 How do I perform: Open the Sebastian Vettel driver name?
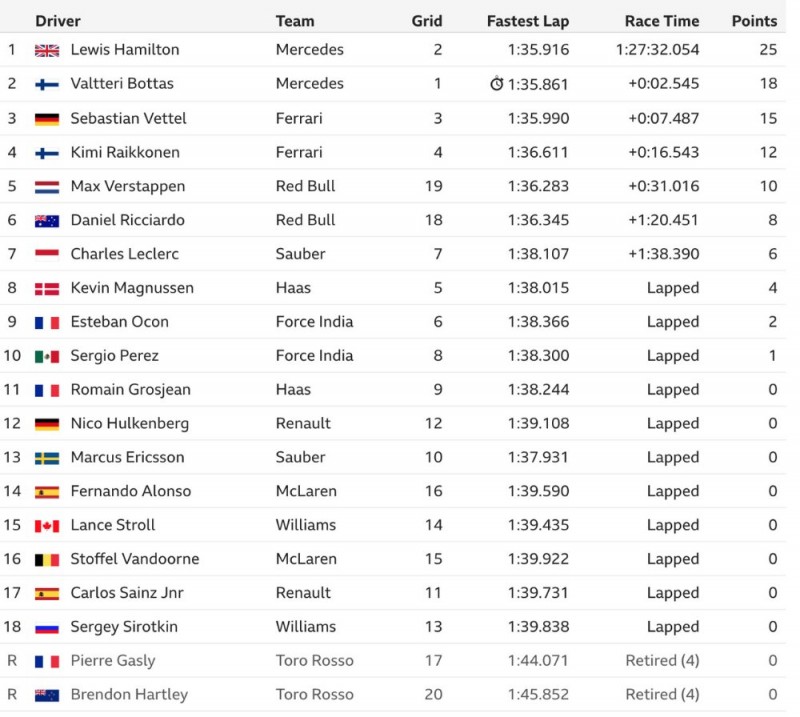[x=129, y=118]
